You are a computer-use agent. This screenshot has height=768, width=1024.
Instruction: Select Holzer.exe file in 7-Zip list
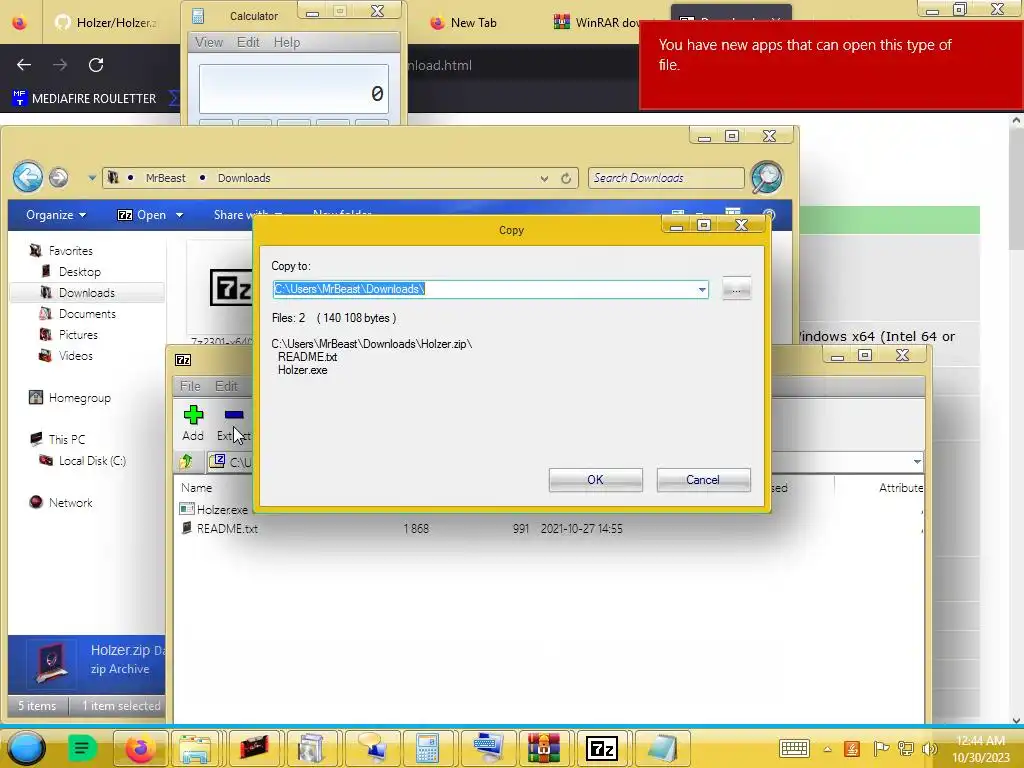tap(214, 509)
